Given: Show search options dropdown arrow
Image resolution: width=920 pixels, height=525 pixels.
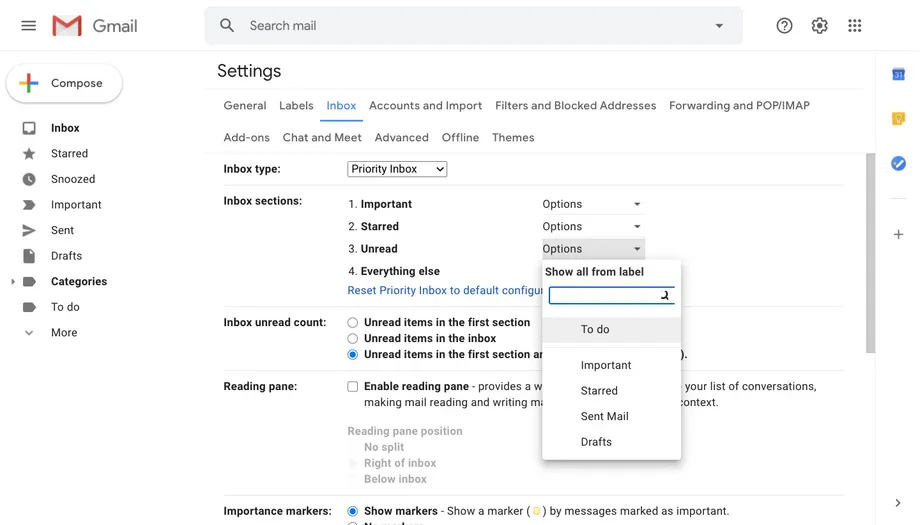Looking at the screenshot, I should (719, 26).
